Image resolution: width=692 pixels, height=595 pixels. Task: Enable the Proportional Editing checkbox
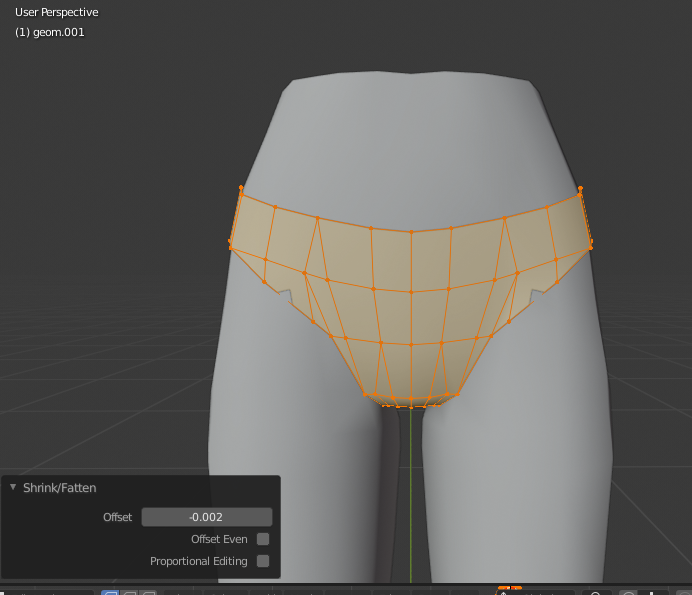[x=263, y=561]
